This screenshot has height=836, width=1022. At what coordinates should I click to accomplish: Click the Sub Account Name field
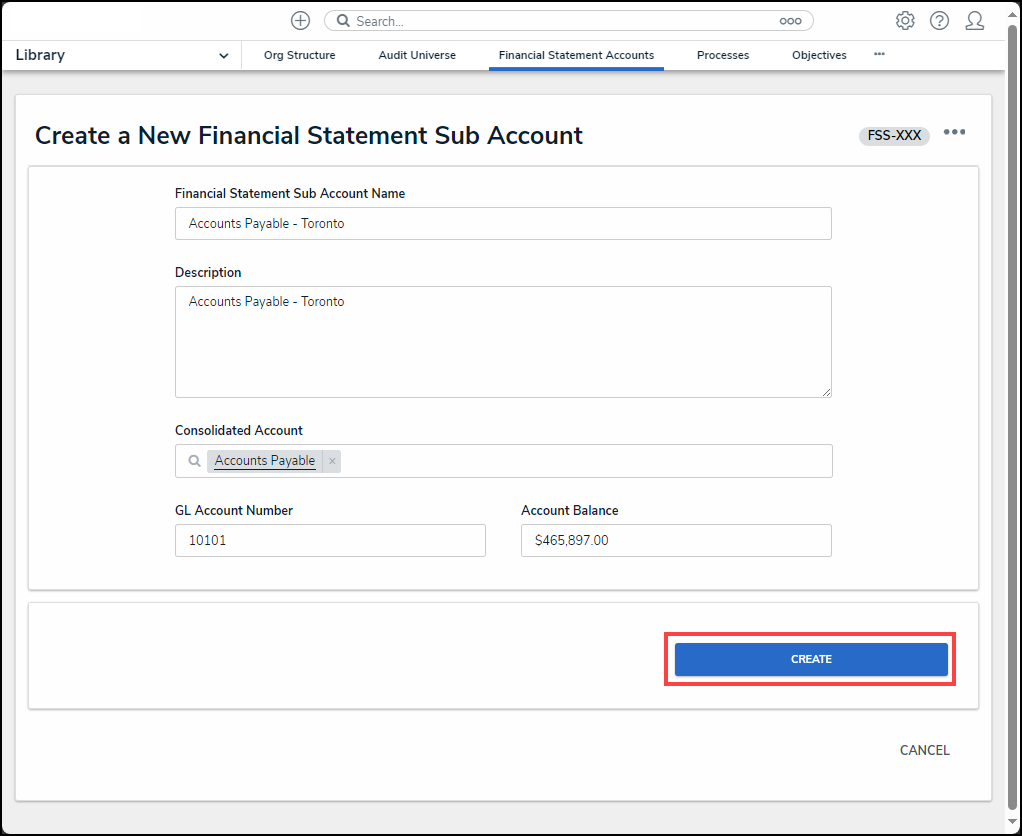pyautogui.click(x=503, y=224)
